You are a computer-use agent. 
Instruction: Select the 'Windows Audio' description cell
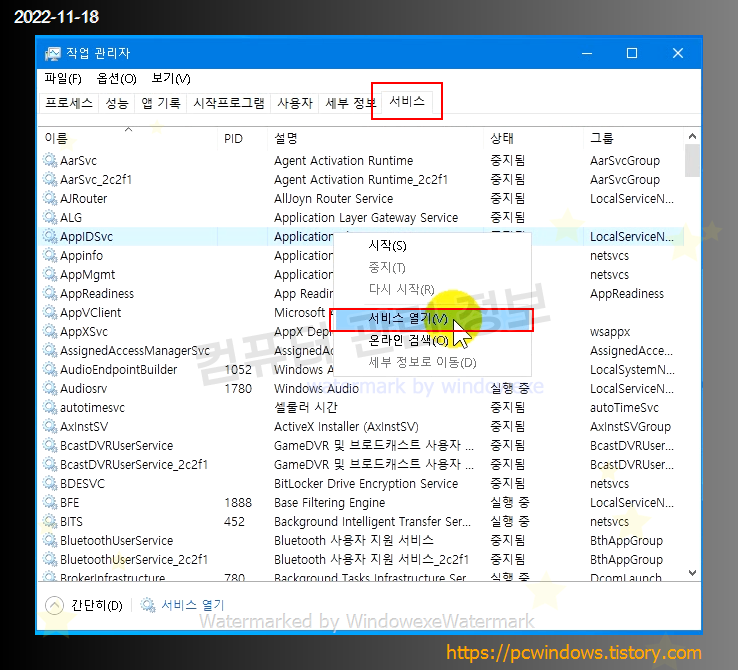click(x=316, y=389)
